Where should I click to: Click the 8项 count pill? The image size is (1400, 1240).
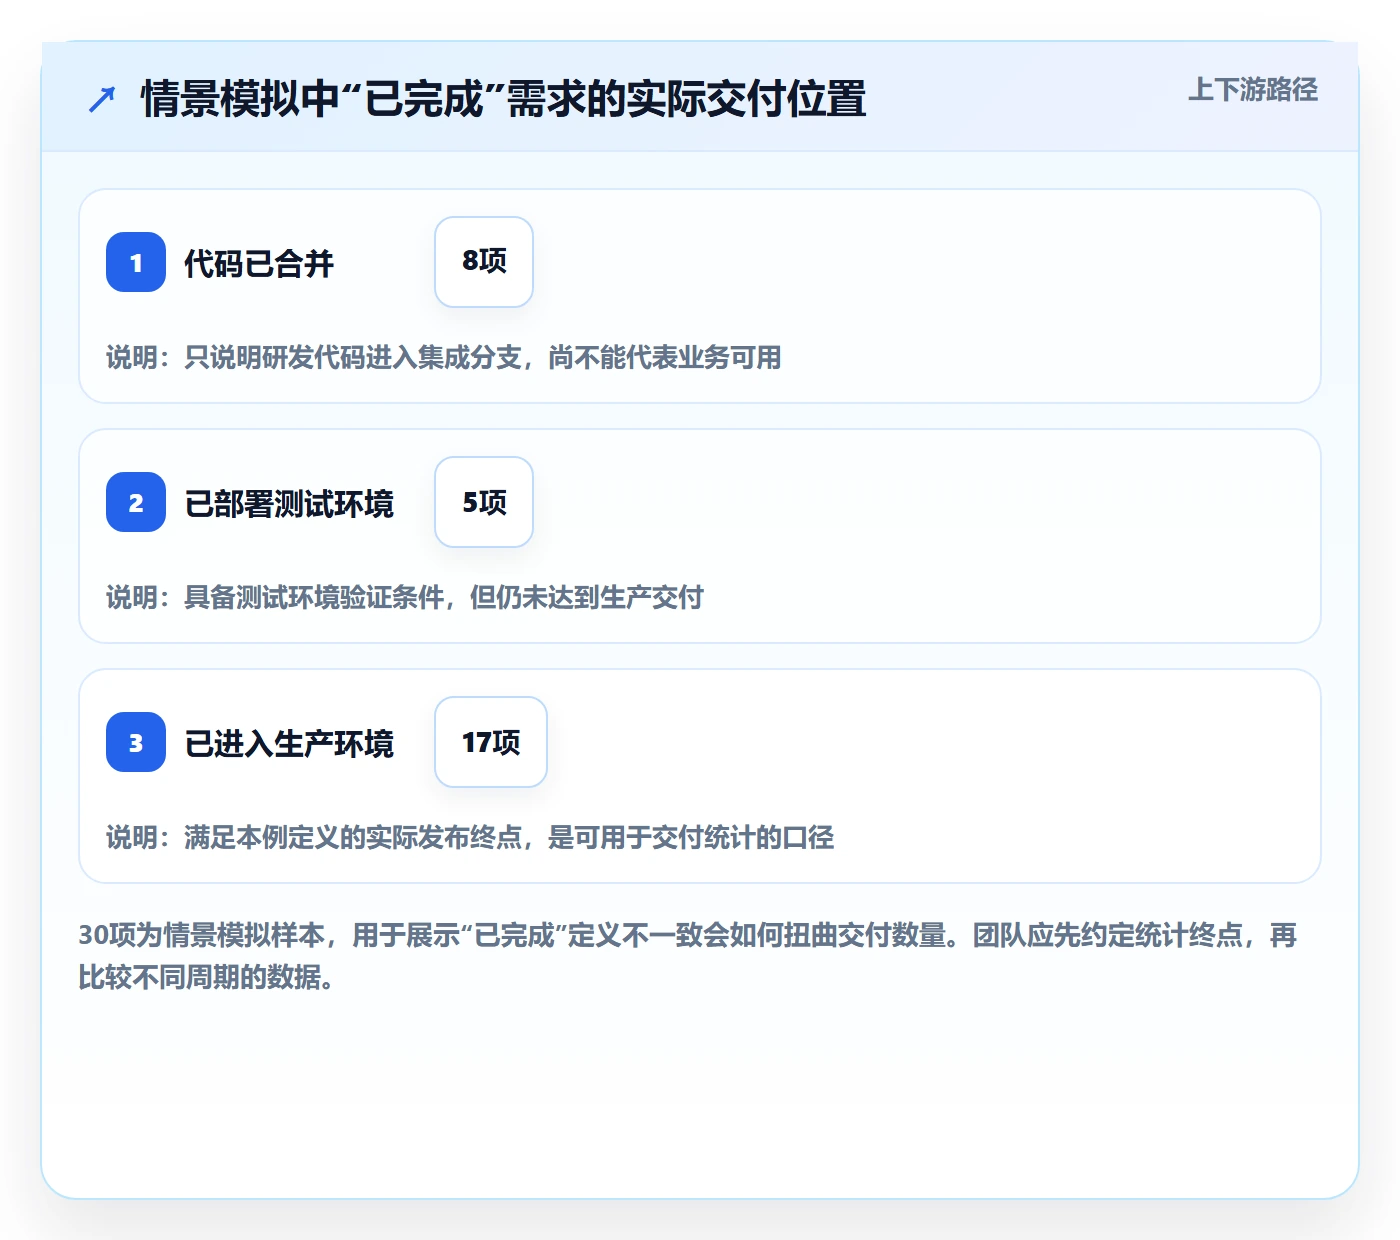pyautogui.click(x=484, y=262)
